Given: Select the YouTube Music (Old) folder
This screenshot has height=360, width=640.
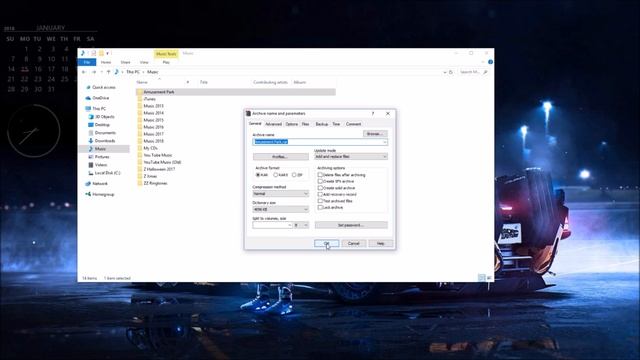Looking at the screenshot, I should [x=162, y=162].
